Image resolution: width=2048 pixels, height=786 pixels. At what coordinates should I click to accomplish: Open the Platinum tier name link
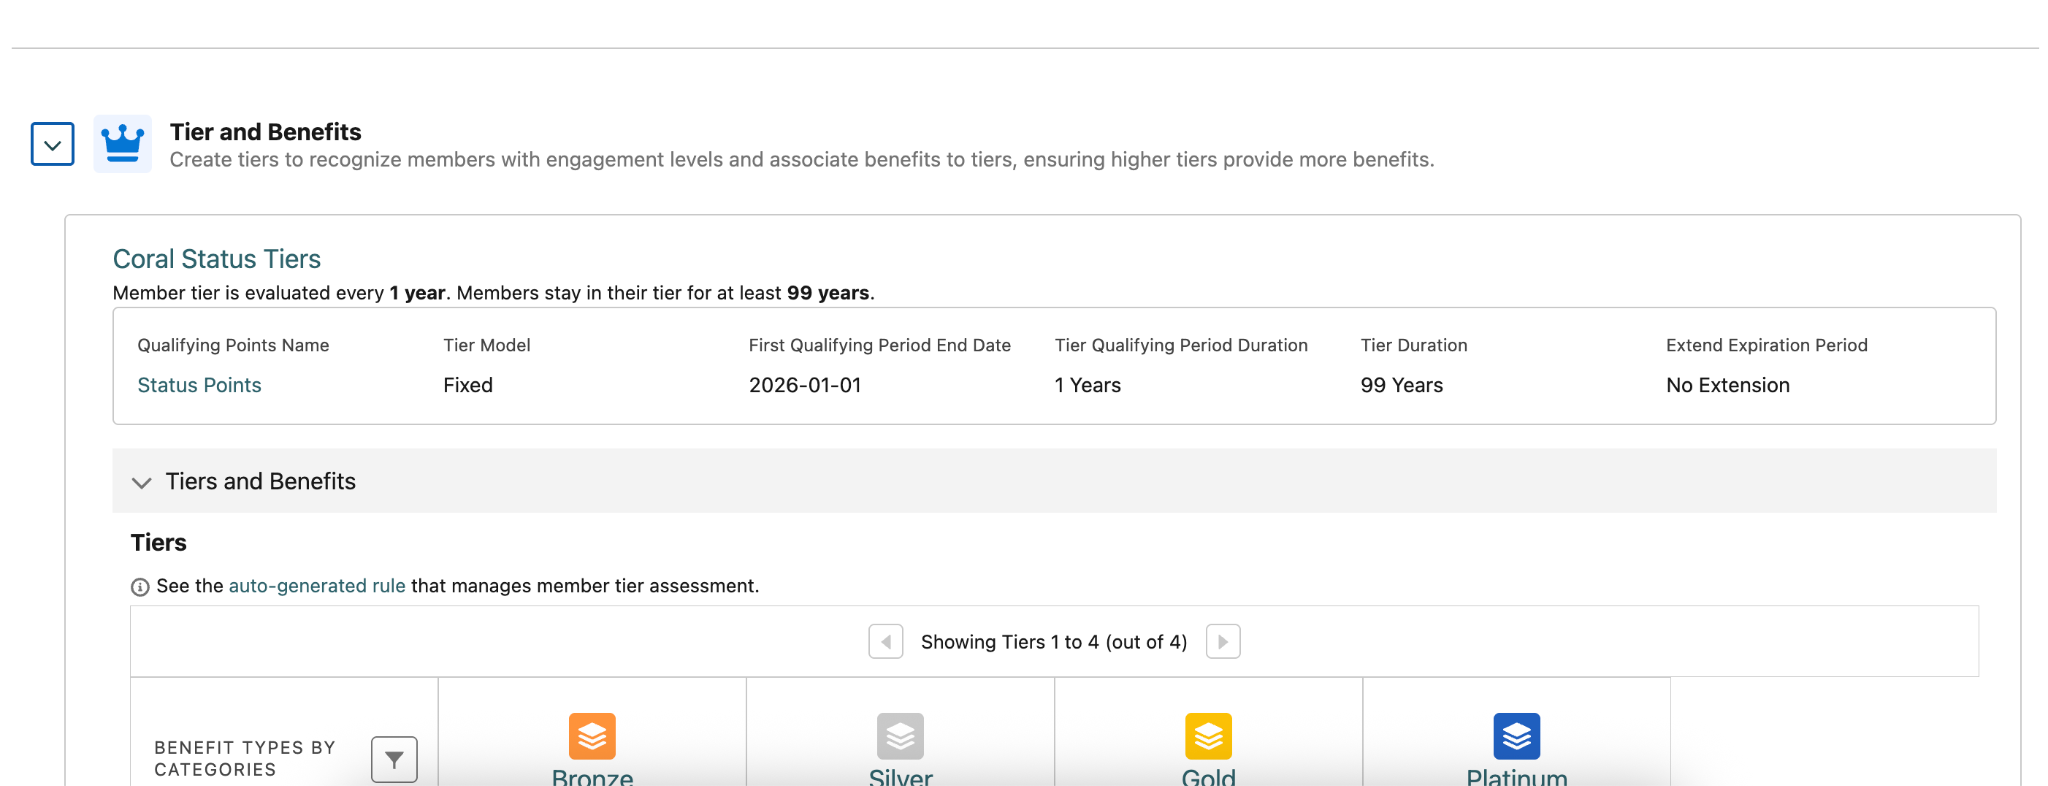click(1516, 776)
